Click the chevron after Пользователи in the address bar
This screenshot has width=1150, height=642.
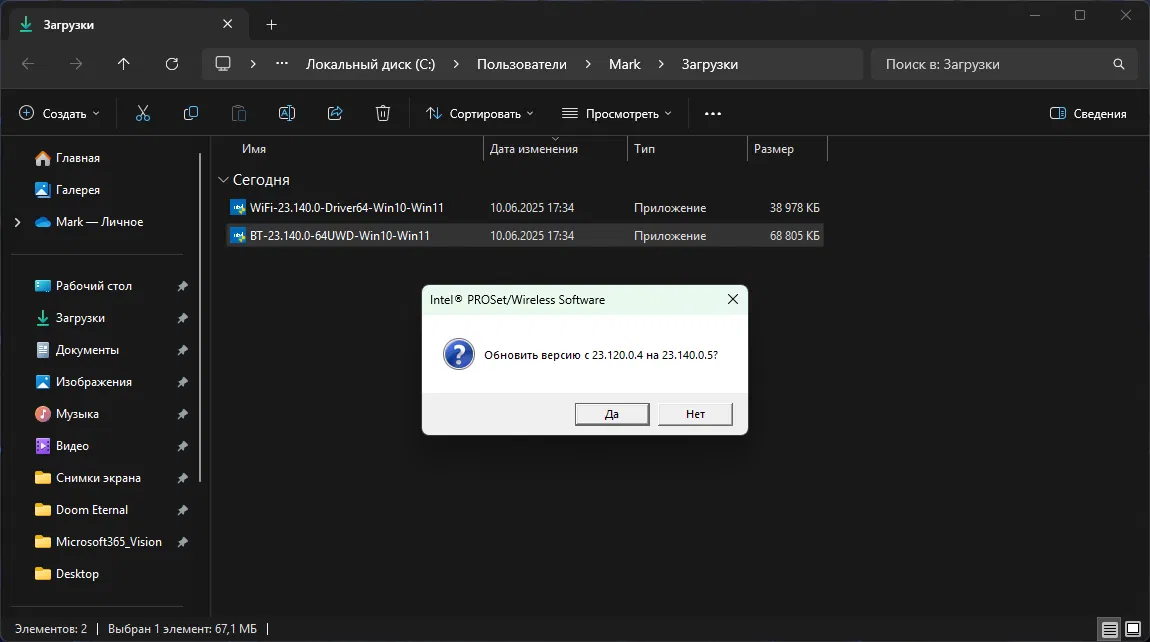tap(588, 65)
